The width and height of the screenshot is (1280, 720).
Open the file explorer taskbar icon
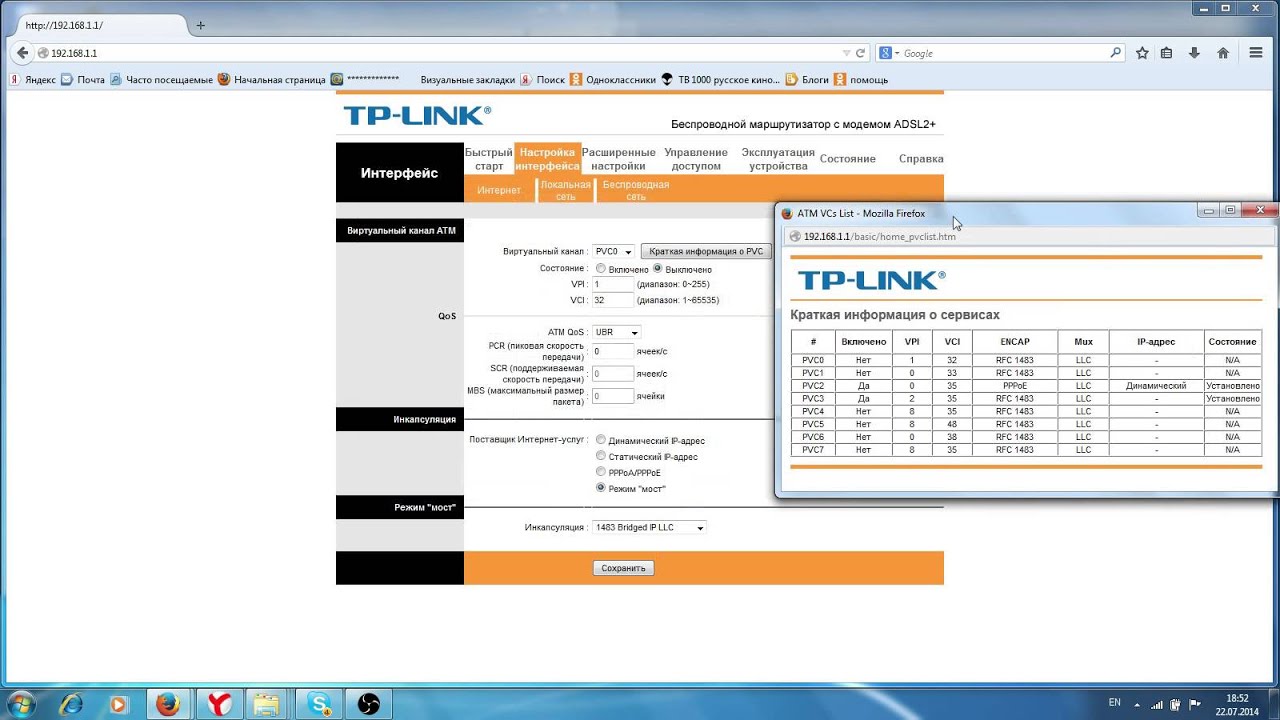(x=268, y=704)
